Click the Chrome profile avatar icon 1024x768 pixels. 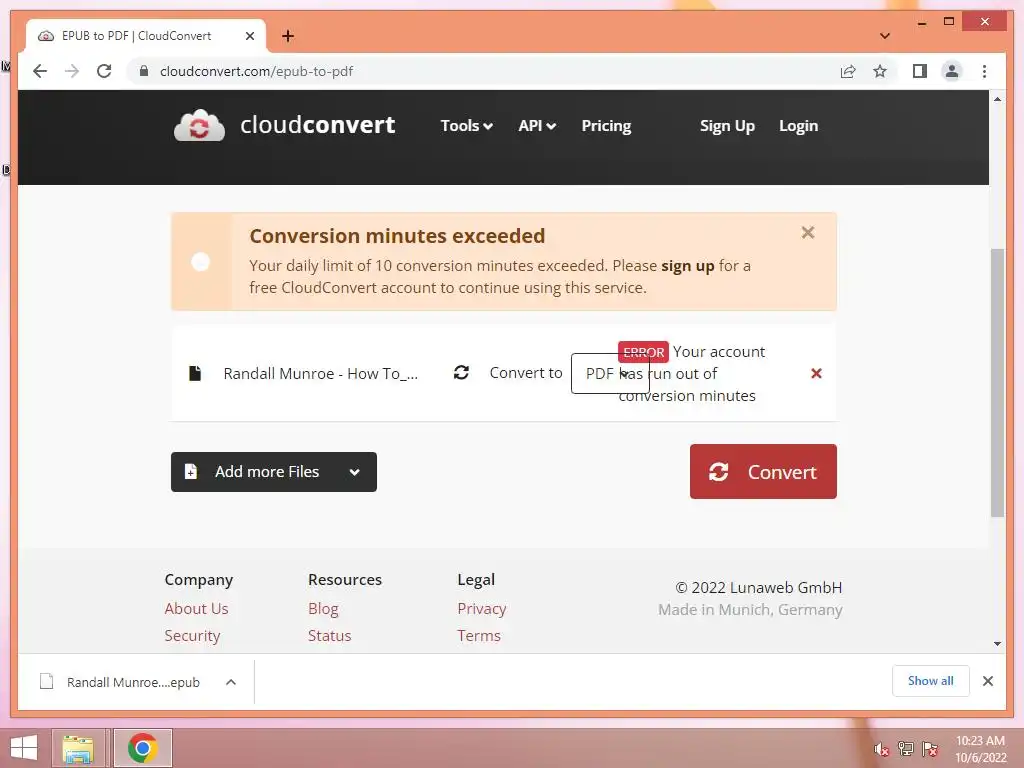point(952,71)
